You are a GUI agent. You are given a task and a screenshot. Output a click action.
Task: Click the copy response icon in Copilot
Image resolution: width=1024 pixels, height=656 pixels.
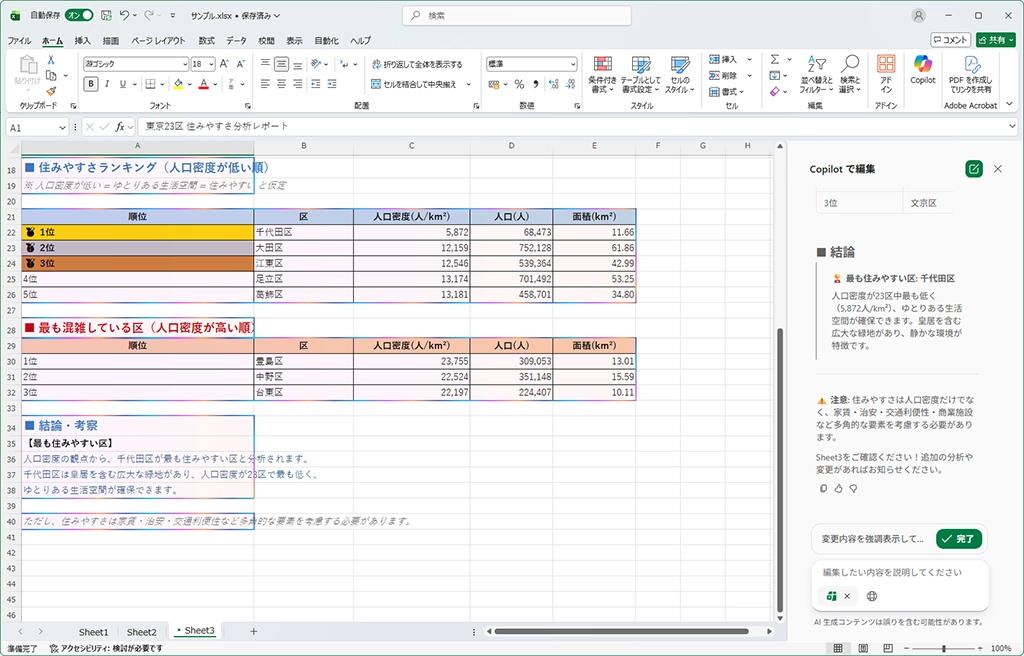[823, 488]
